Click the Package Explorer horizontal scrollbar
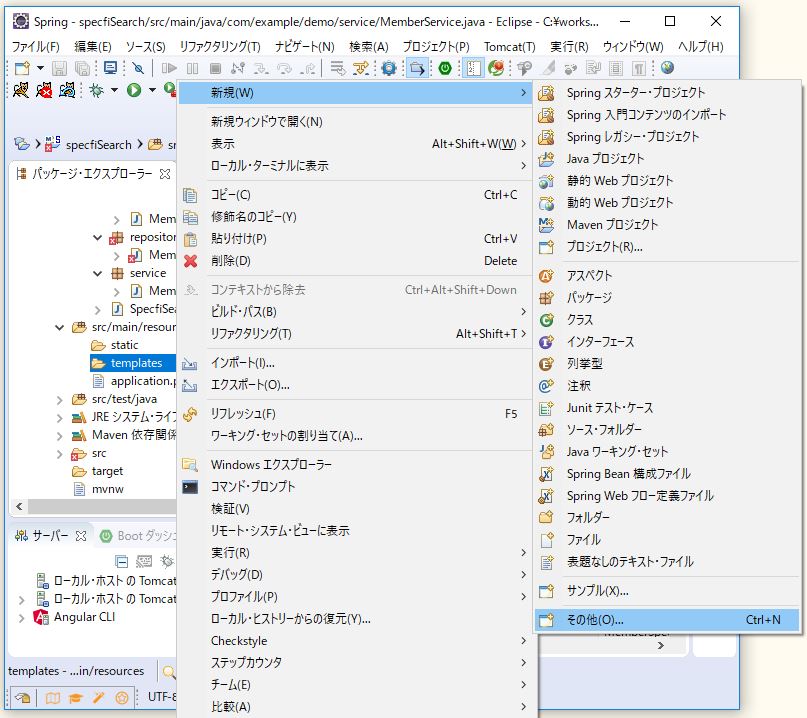Image resolution: width=807 pixels, height=718 pixels. click(102, 506)
